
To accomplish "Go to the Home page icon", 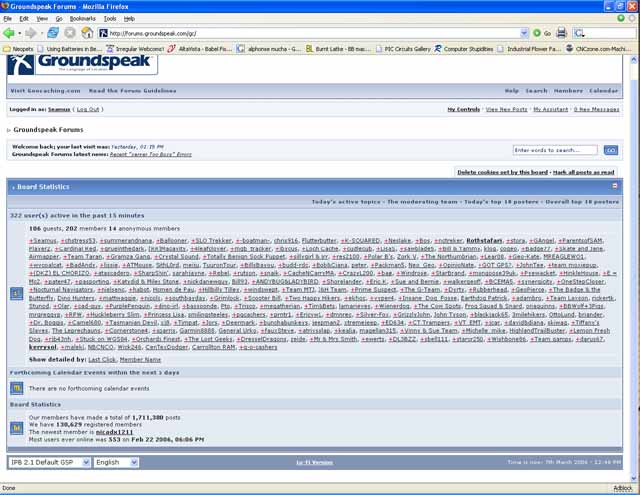I will [x=87, y=33].
